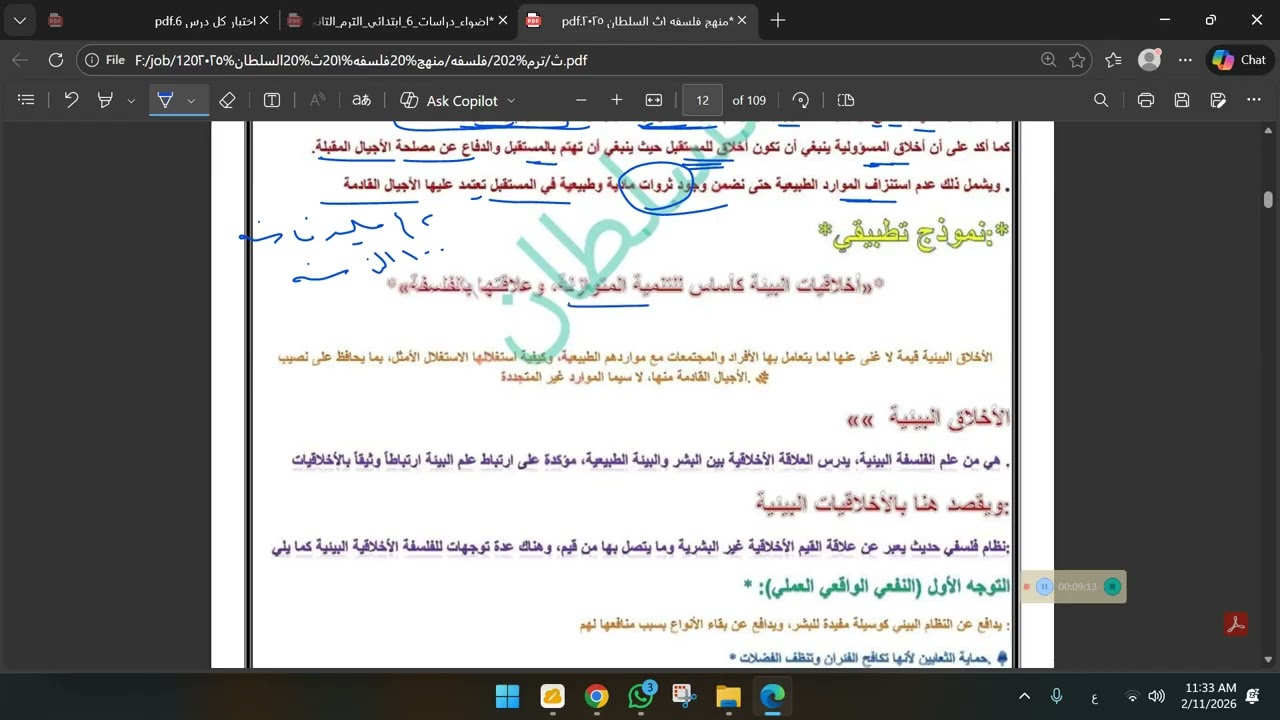
Task: Switch to the اضواء_دراسات_6 tab
Action: pyautogui.click(x=397, y=20)
